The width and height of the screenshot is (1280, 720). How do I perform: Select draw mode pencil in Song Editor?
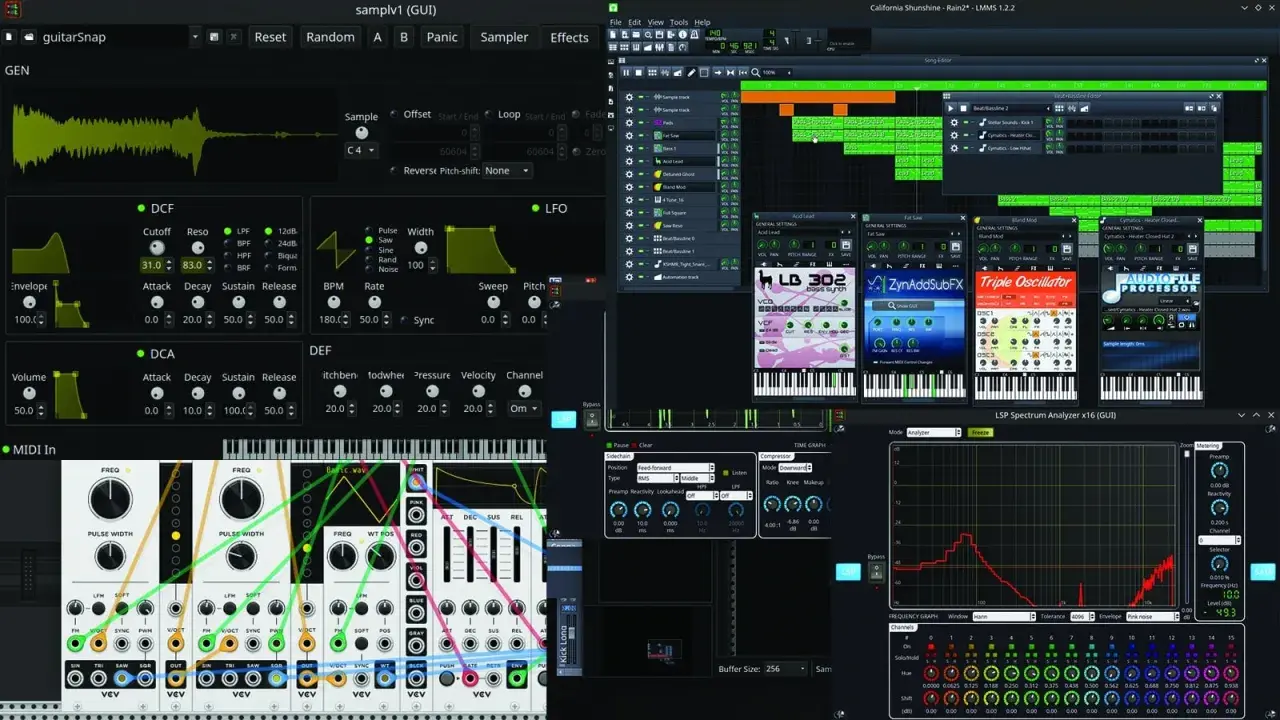(691, 72)
